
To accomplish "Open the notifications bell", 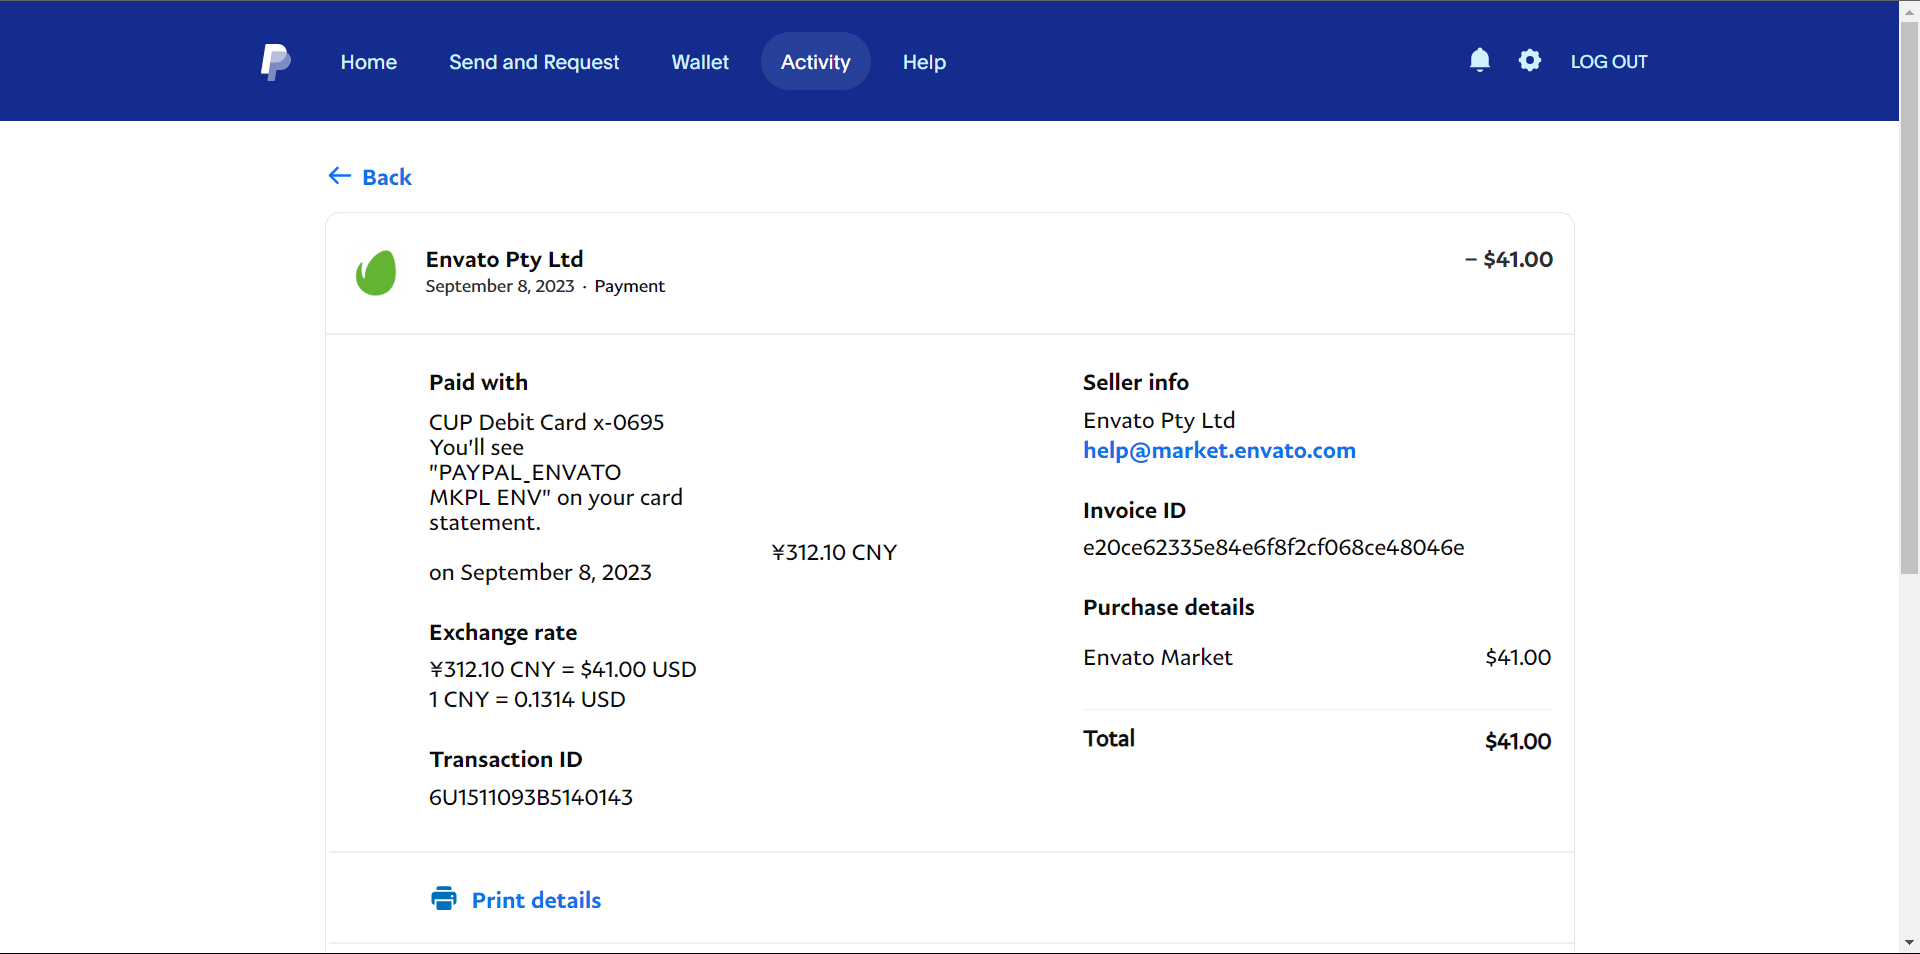I will tap(1480, 61).
